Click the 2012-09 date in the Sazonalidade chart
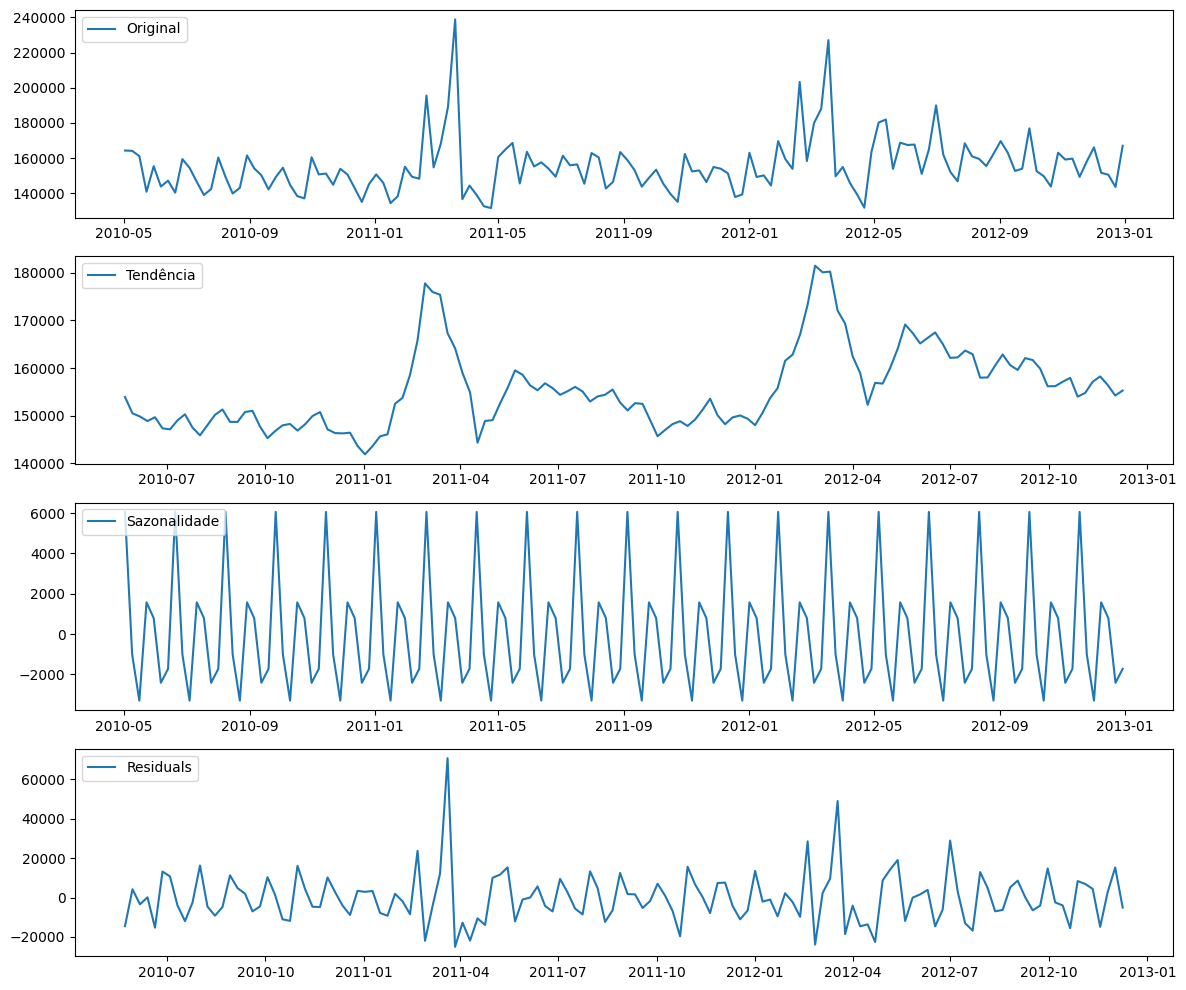The image size is (1186, 990). 1000,726
